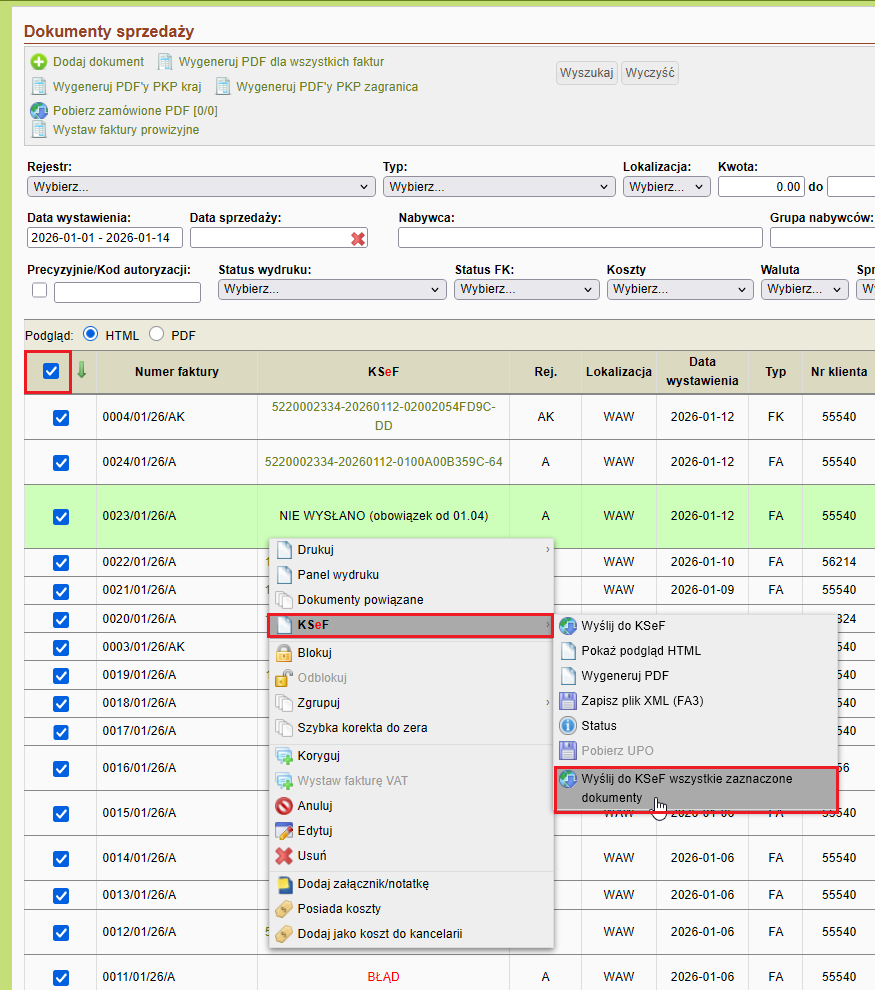Uncheck the checkbox for invoice 0004/01/26/AK
This screenshot has height=990, width=875.
60,418
